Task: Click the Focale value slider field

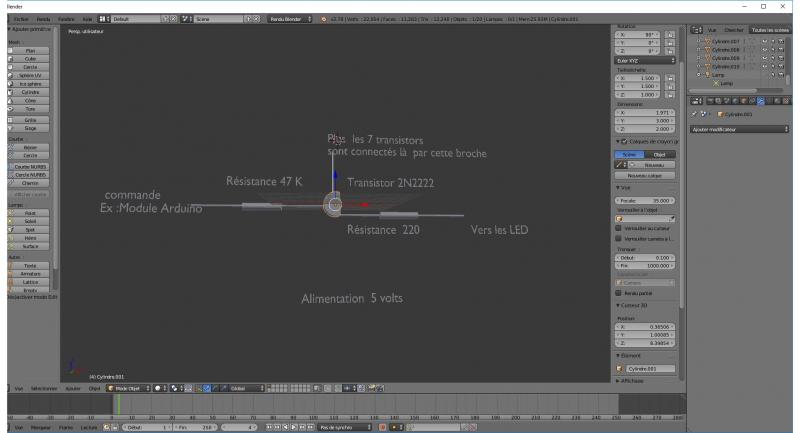Action: tap(644, 200)
